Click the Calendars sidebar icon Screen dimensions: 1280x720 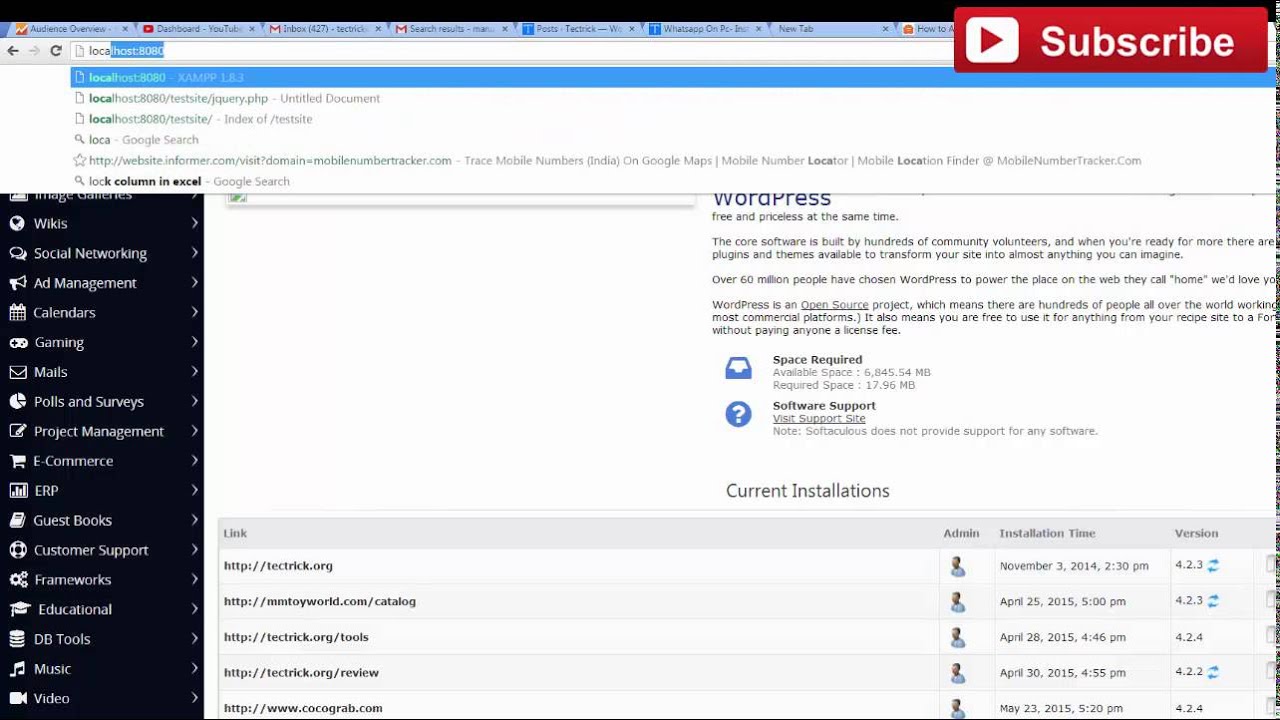pos(17,313)
